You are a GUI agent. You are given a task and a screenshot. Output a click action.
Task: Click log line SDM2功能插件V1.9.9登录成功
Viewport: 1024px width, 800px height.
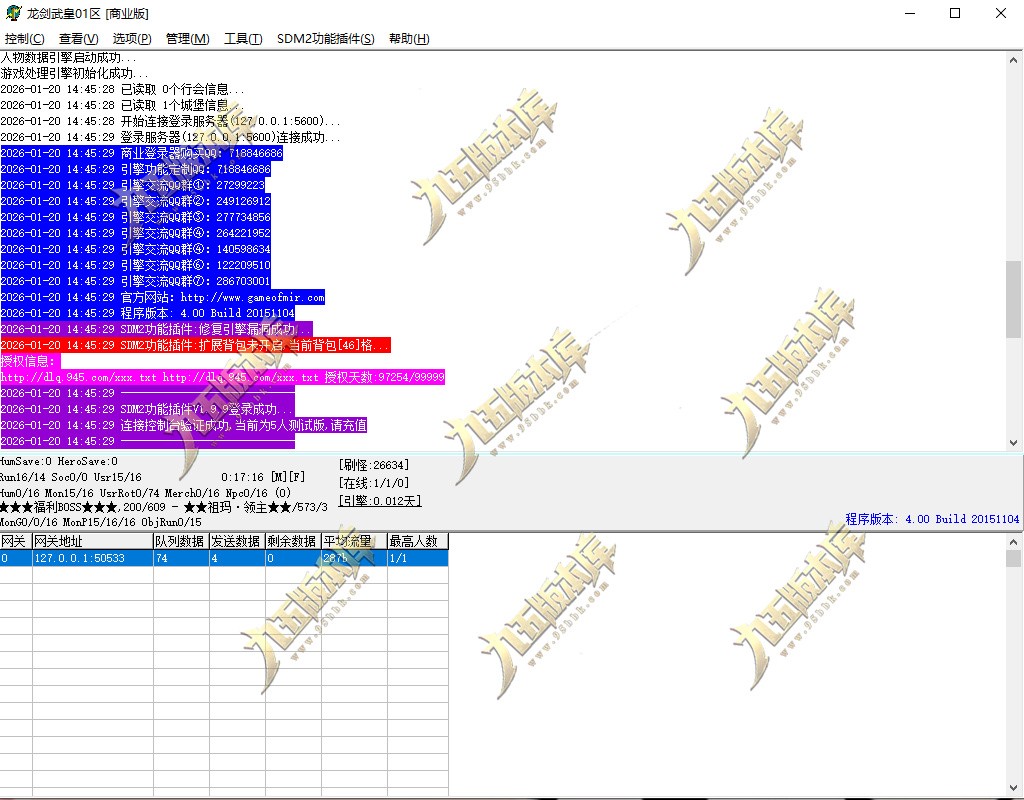point(148,409)
